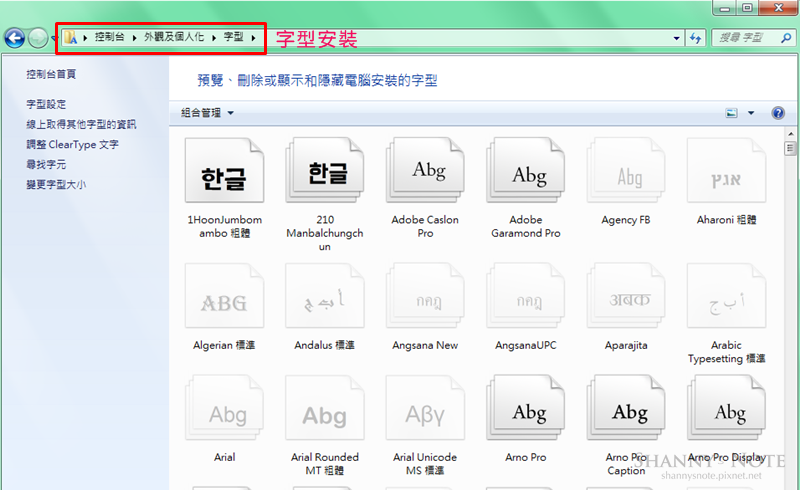The image size is (800, 490).
Task: Click the change view icon button
Action: (x=732, y=113)
